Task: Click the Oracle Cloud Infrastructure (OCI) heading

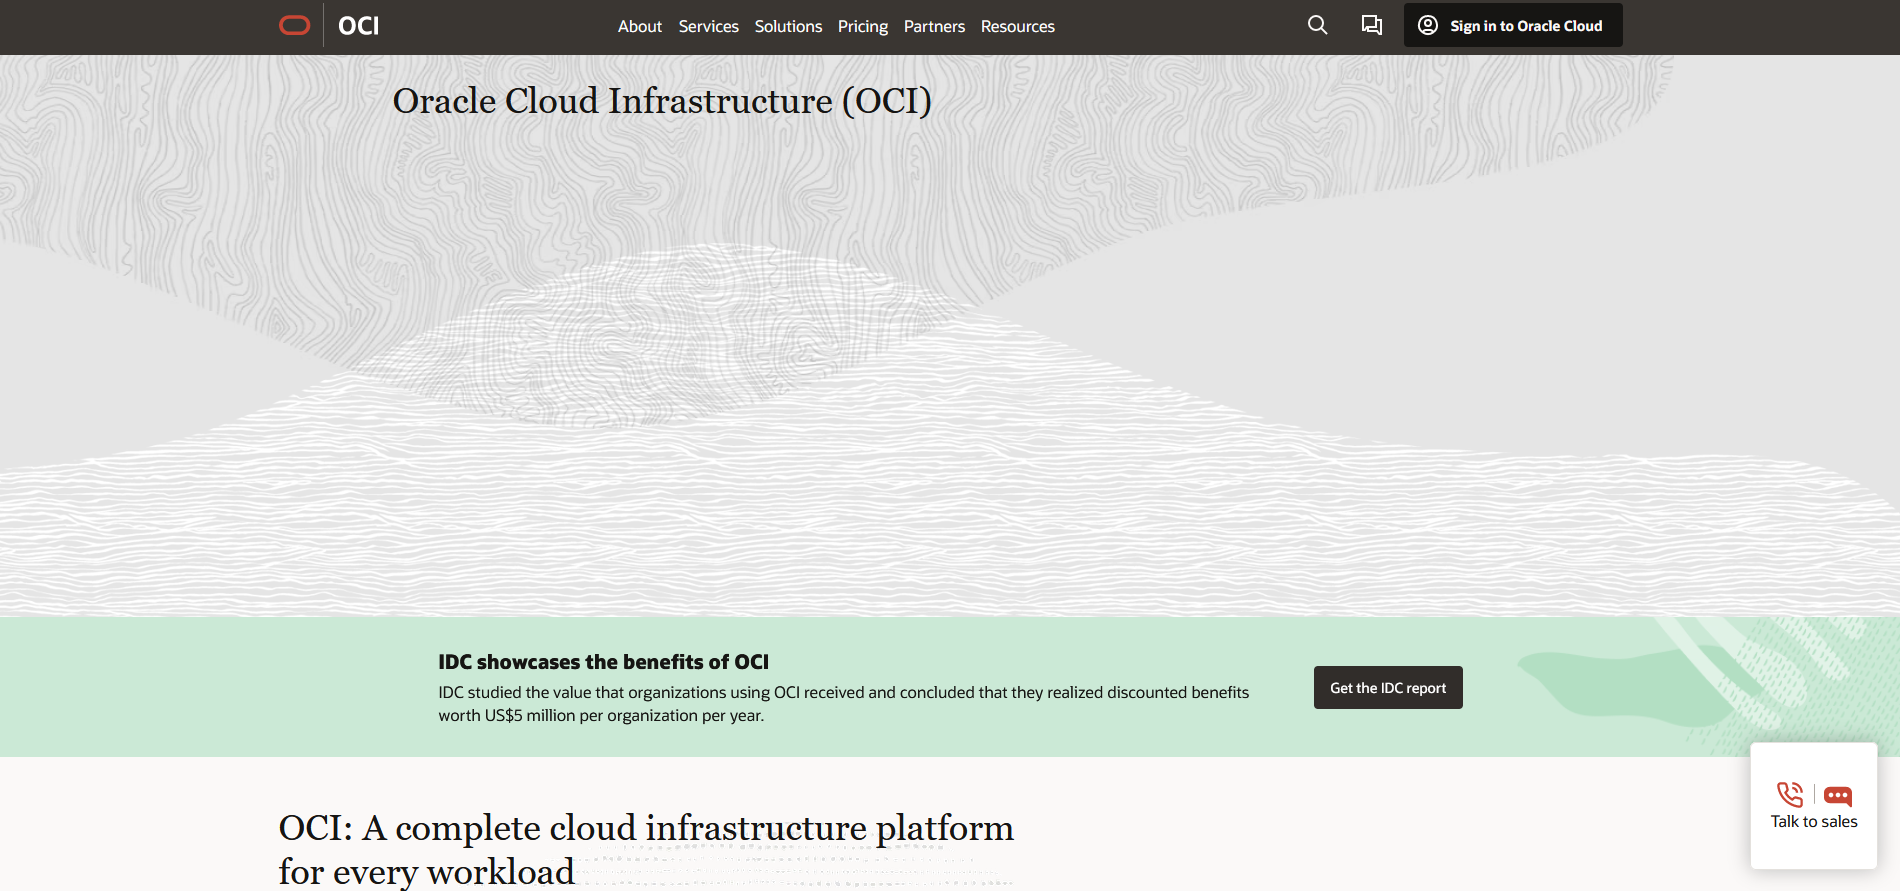Action: coord(662,101)
